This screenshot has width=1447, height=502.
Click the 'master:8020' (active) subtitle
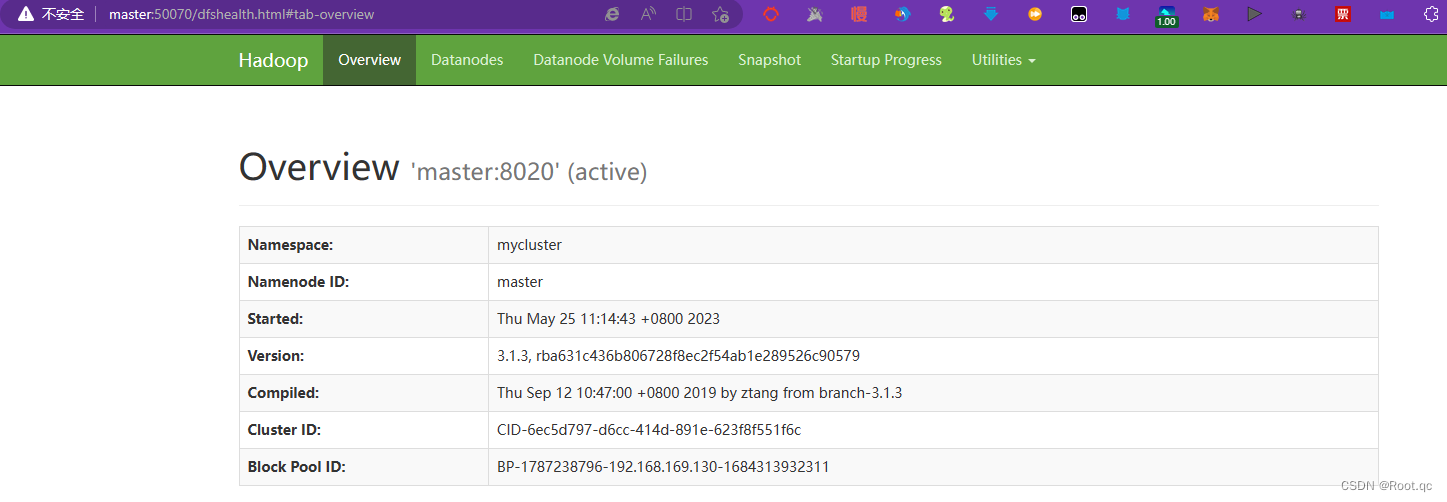(x=529, y=172)
